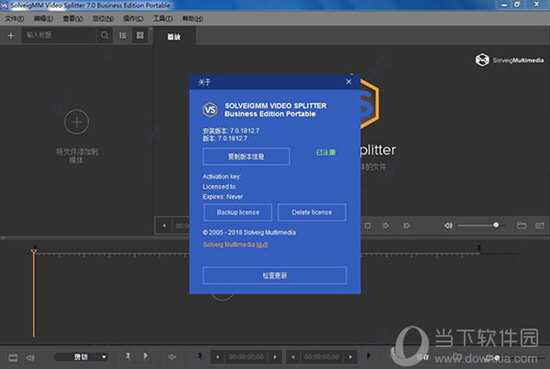Open the 工具(T) menu
This screenshot has height=369, width=550.
coord(163,19)
